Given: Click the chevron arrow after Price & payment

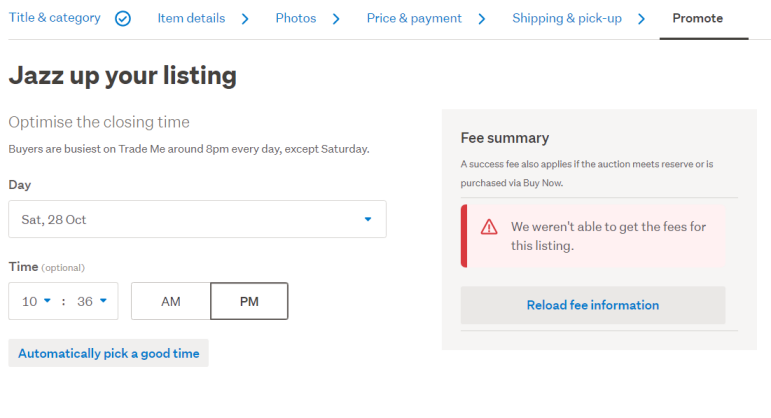Looking at the screenshot, I should tap(482, 19).
